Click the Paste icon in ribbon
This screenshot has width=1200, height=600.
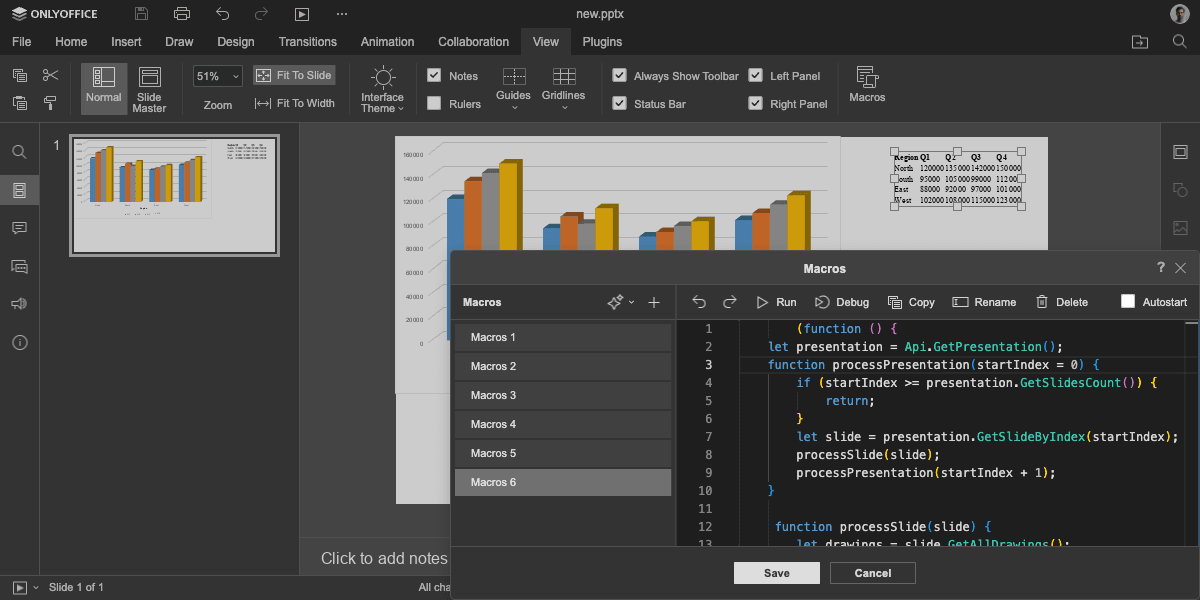click(x=20, y=102)
